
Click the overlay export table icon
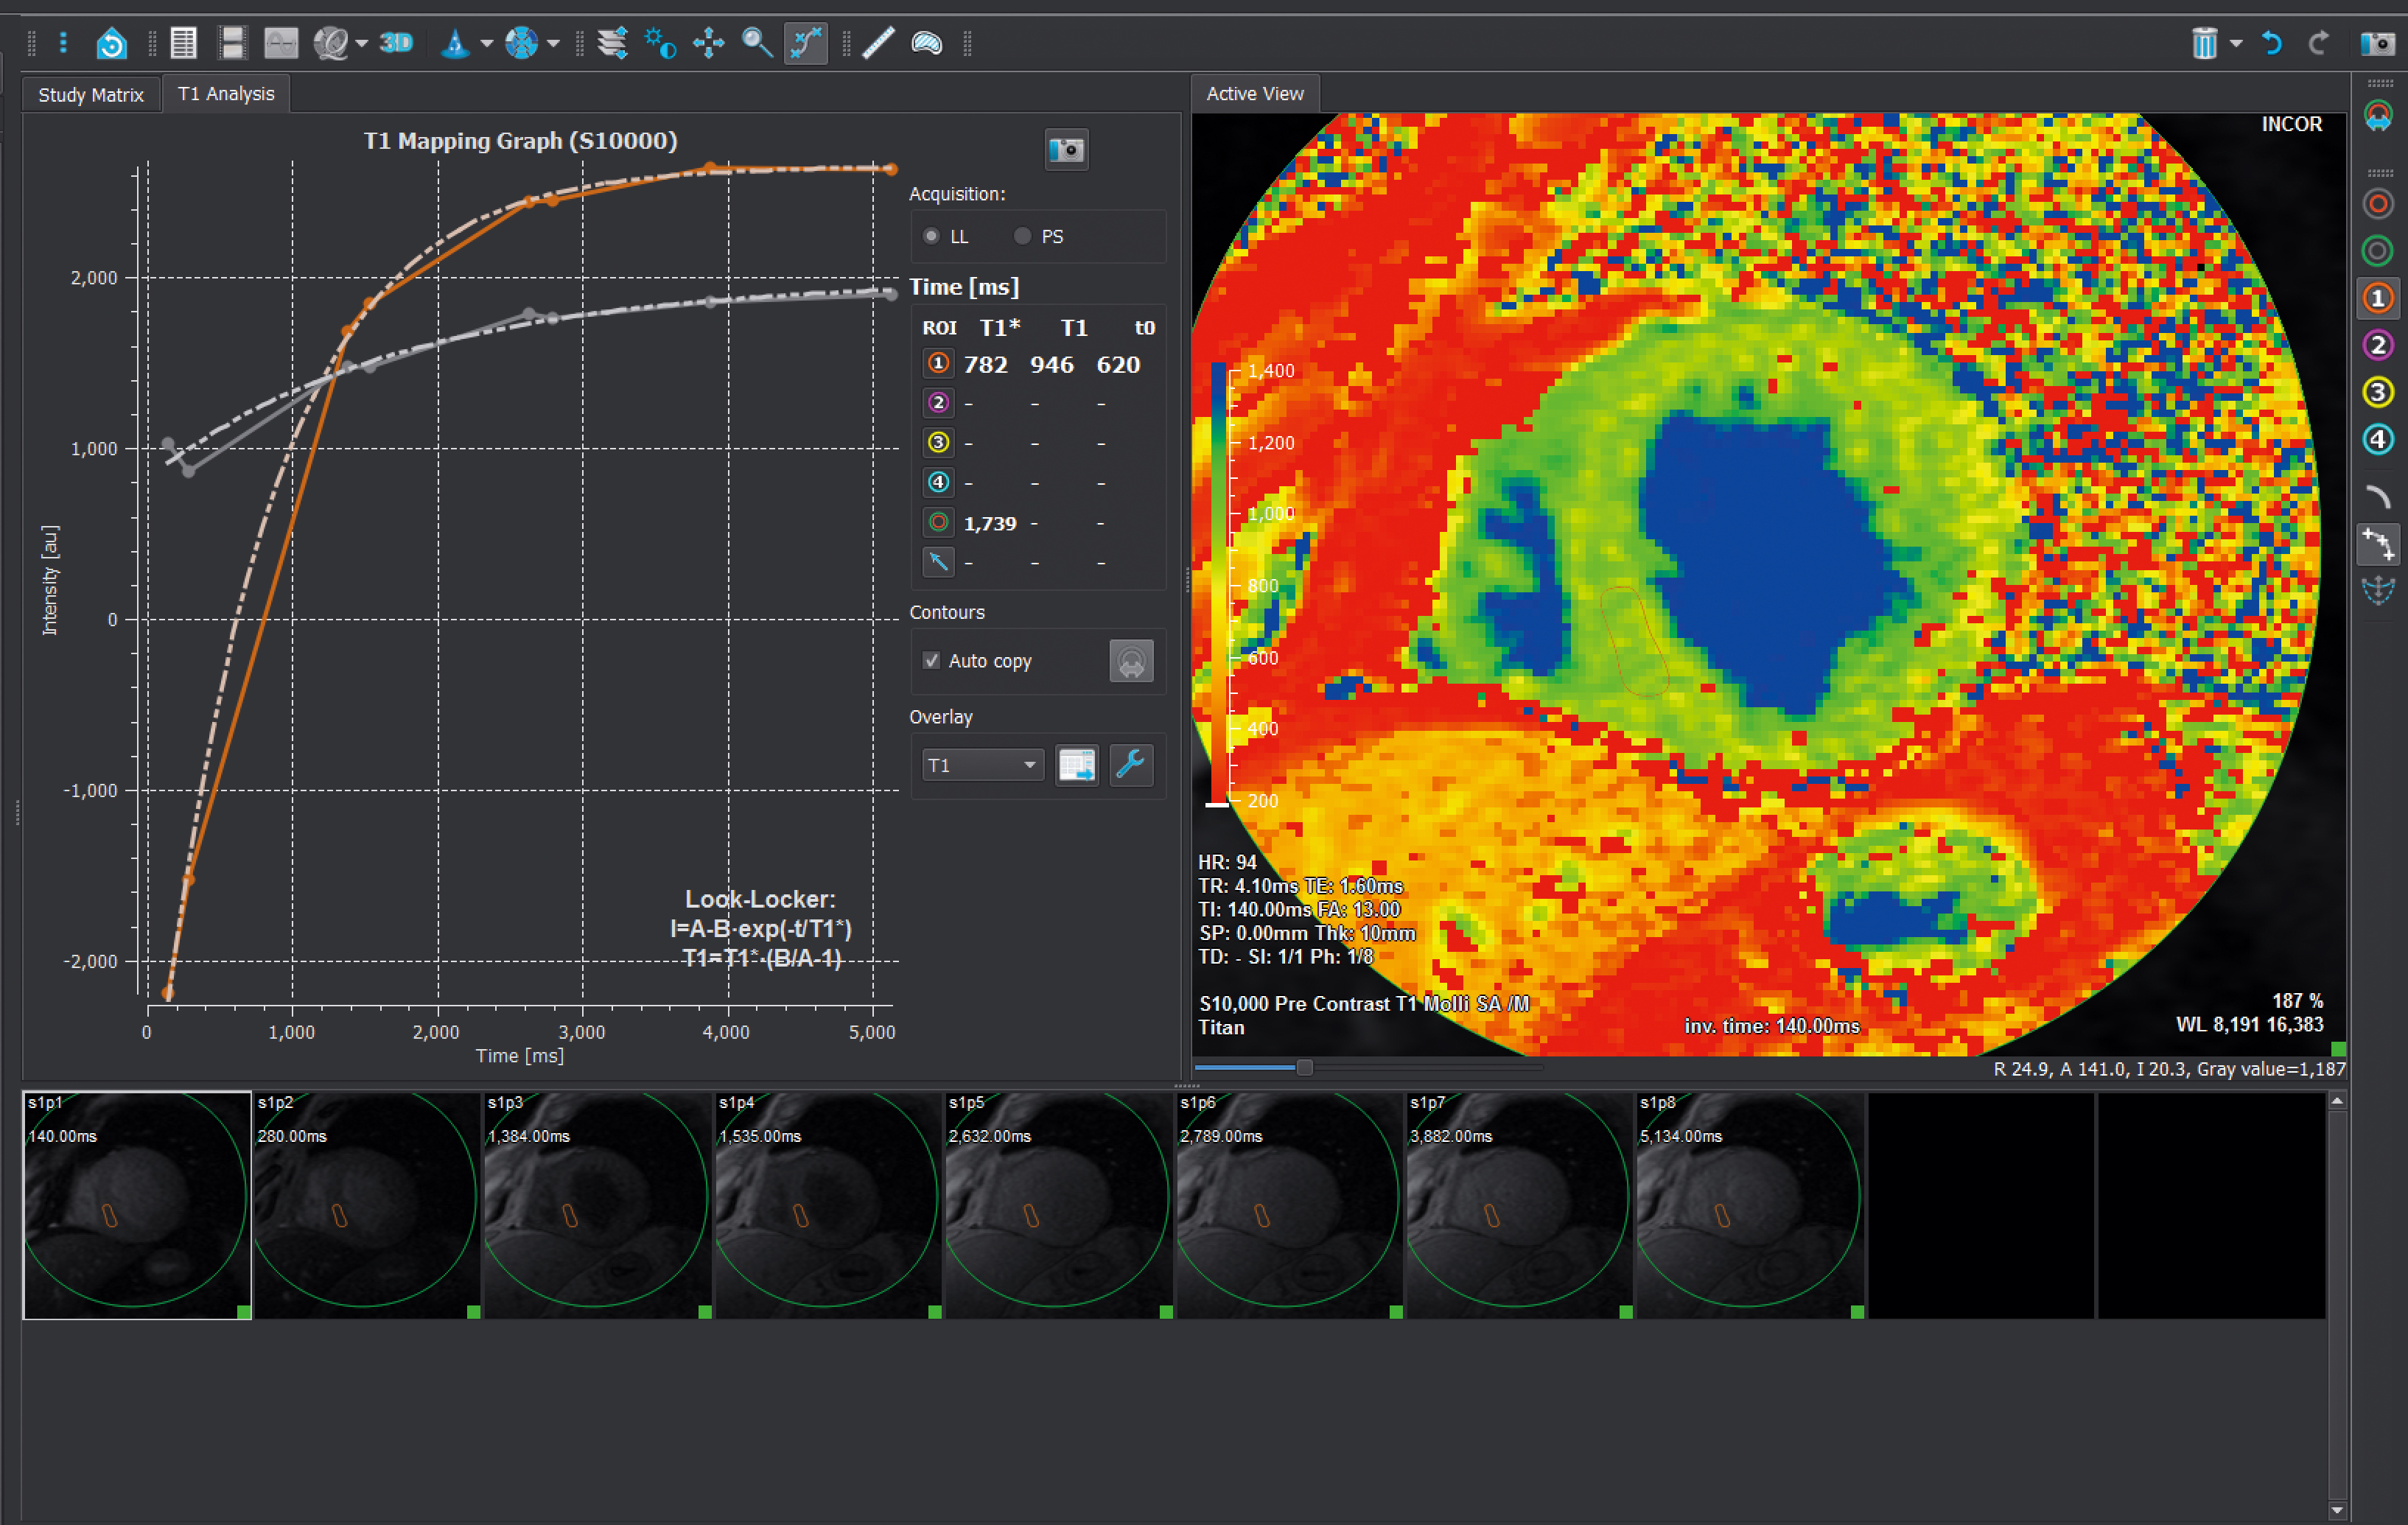1077,765
